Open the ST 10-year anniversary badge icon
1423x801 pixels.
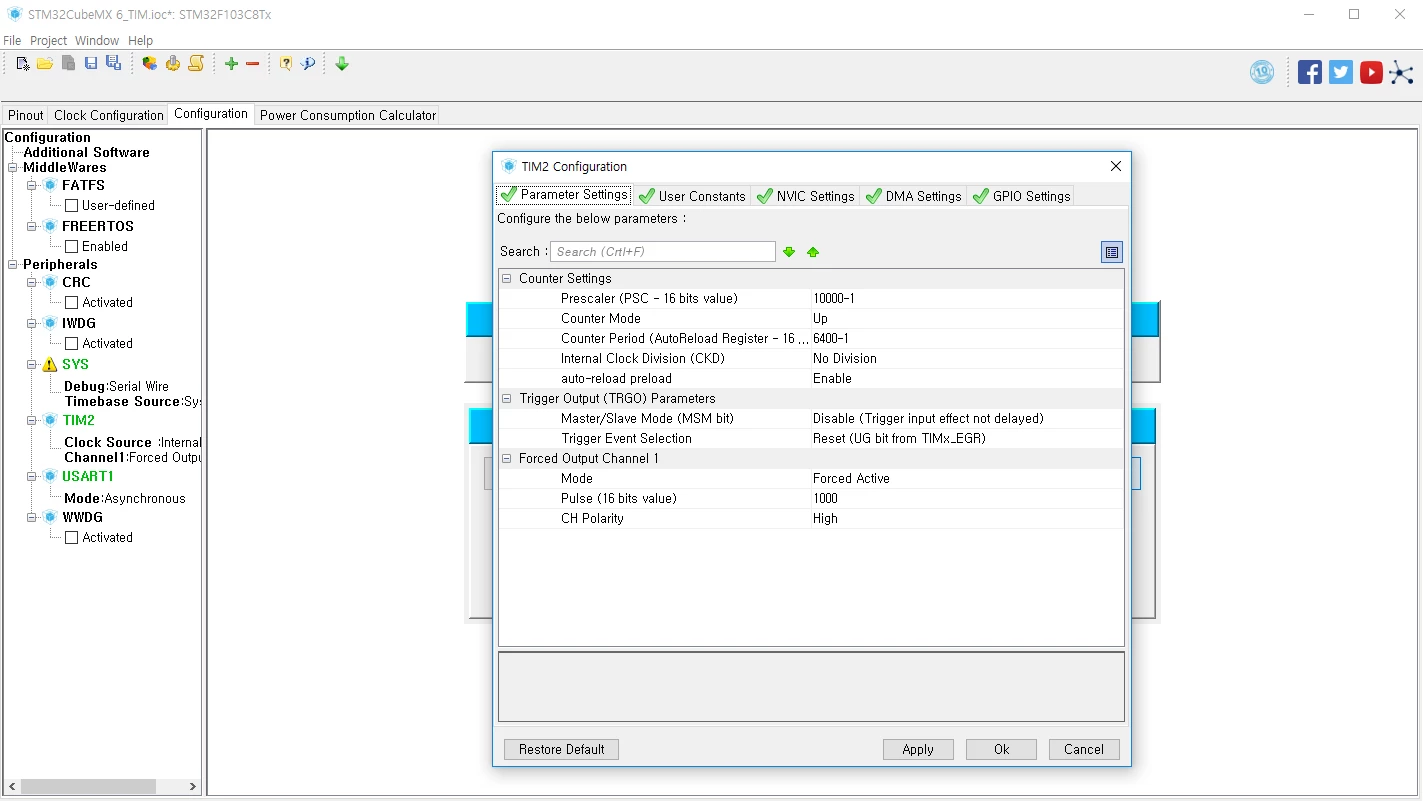[x=1262, y=72]
